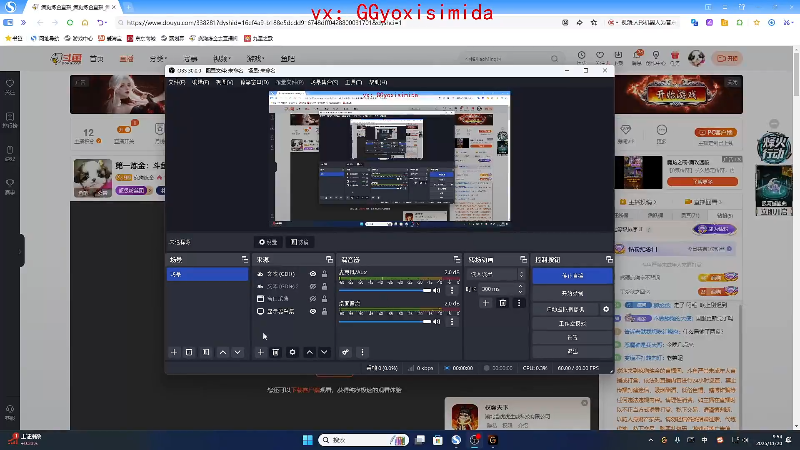Open OBS 编辑 (Edit) menu

point(201,82)
